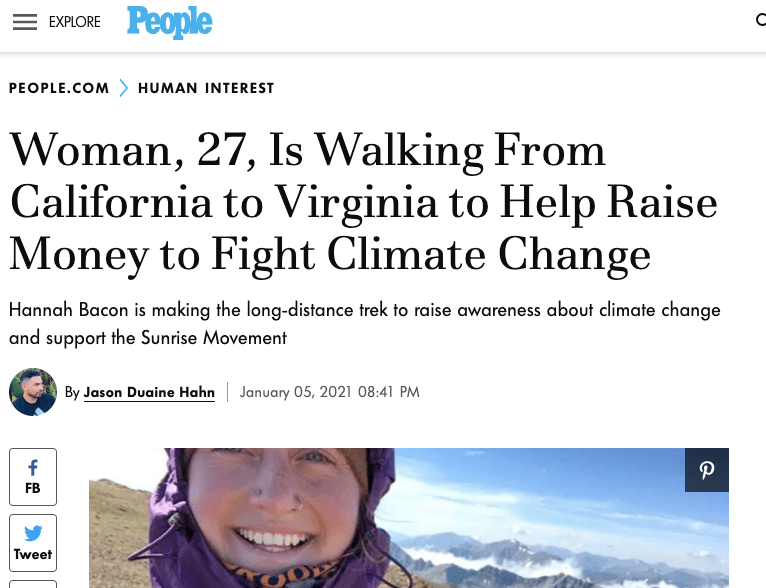Share the article on Facebook
The width and height of the screenshot is (766, 588).
33,476
